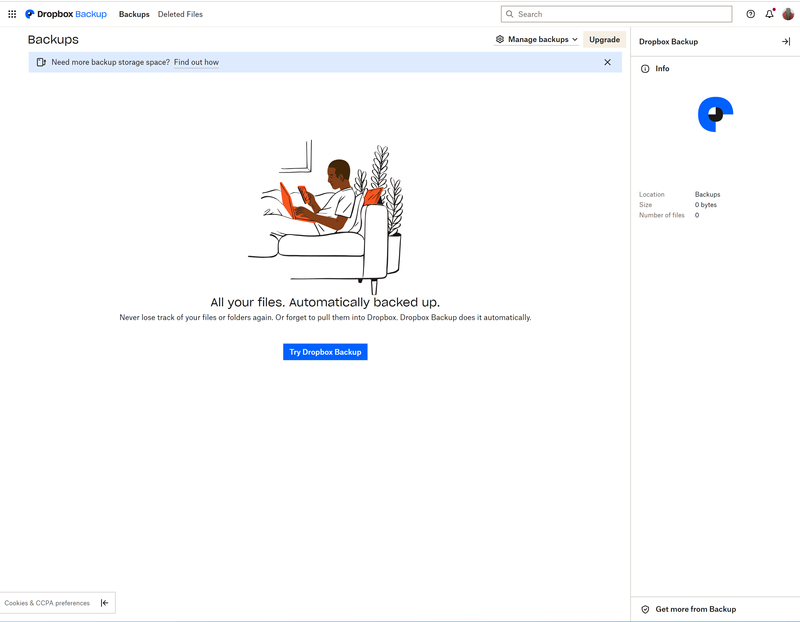
Task: Switch to the Deleted Files tab
Action: (x=180, y=14)
